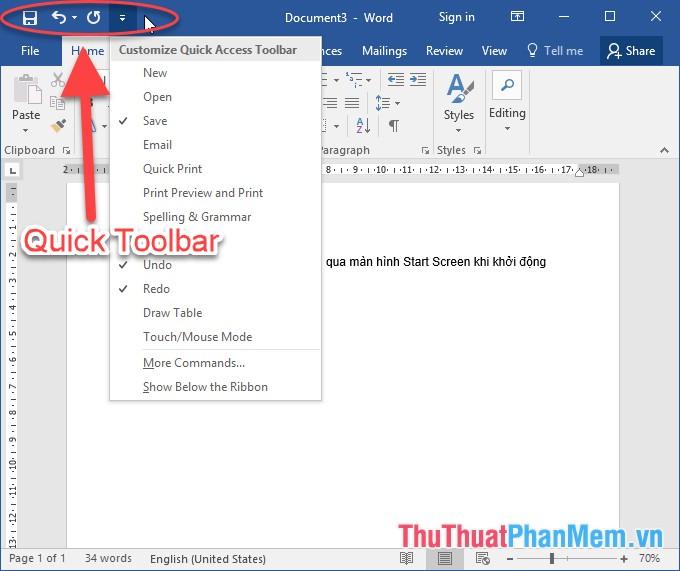Enable Open in the customize menu
680x571 pixels.
(215, 97)
